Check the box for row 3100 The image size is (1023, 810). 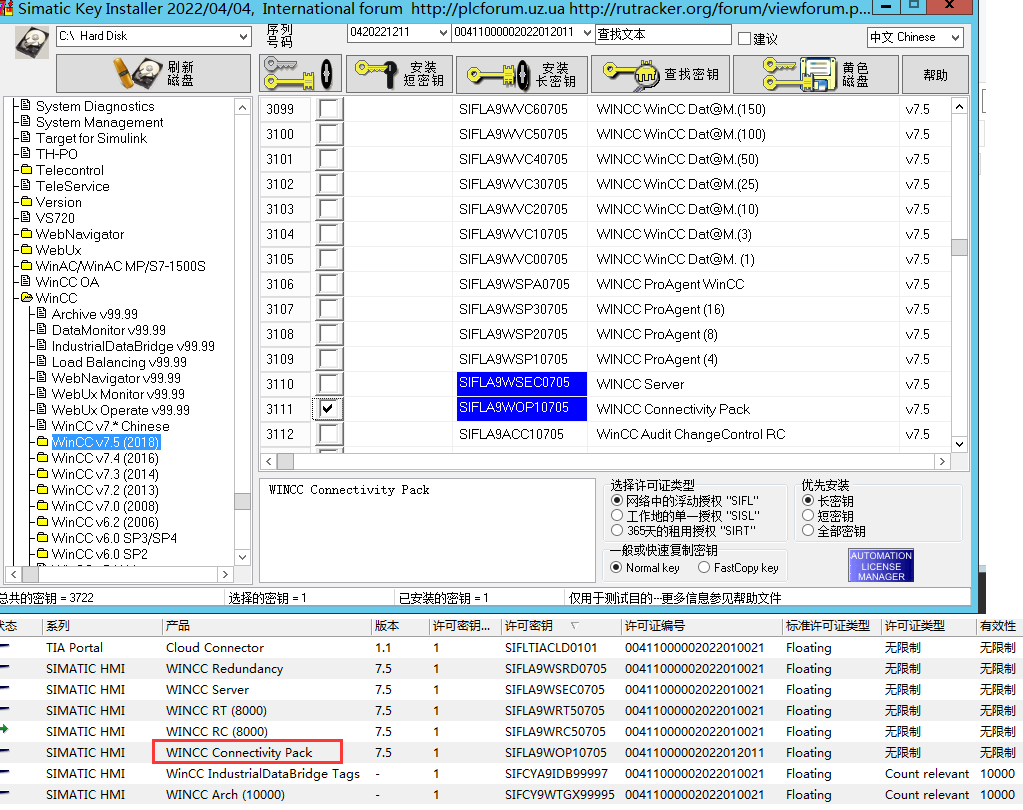[x=328, y=134]
